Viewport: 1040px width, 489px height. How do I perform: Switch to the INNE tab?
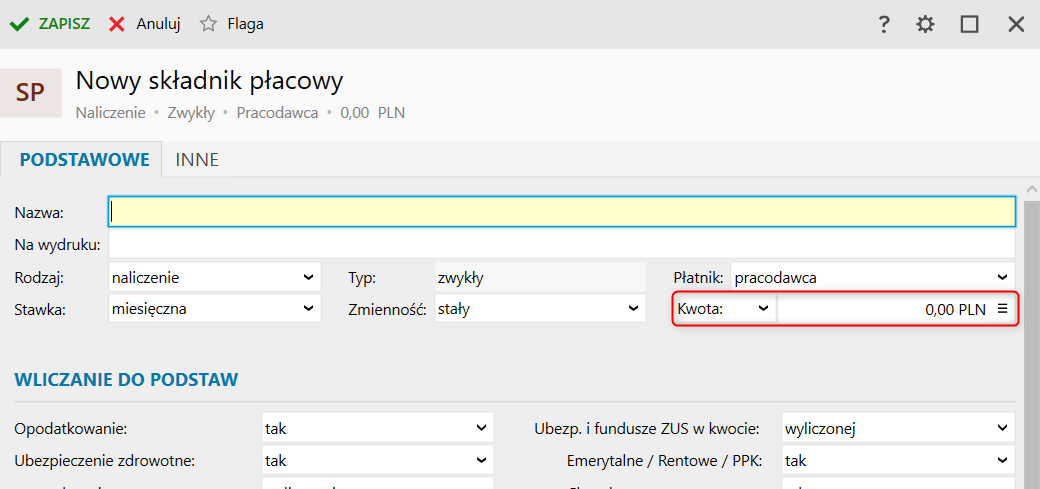pos(197,159)
